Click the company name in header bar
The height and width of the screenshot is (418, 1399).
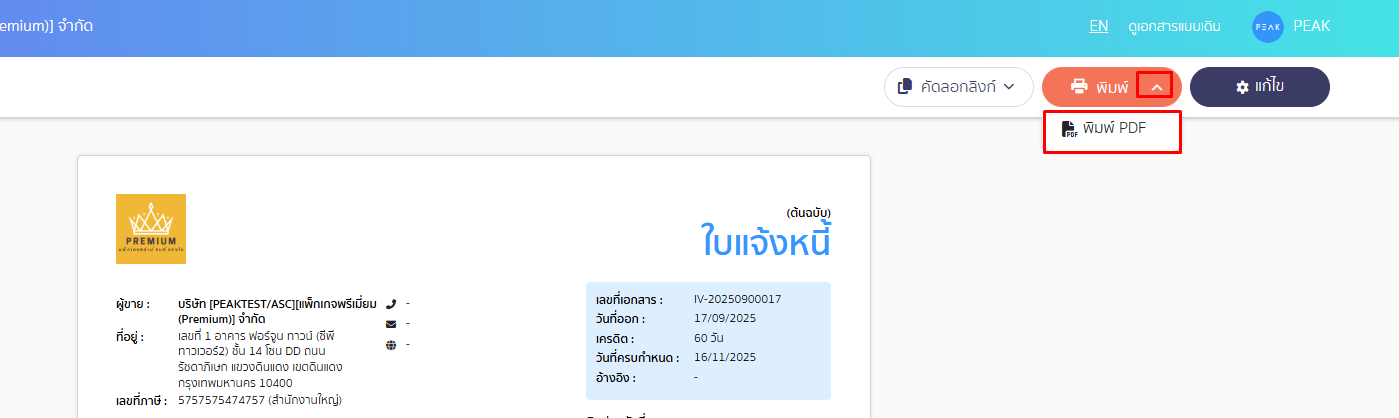(47, 27)
